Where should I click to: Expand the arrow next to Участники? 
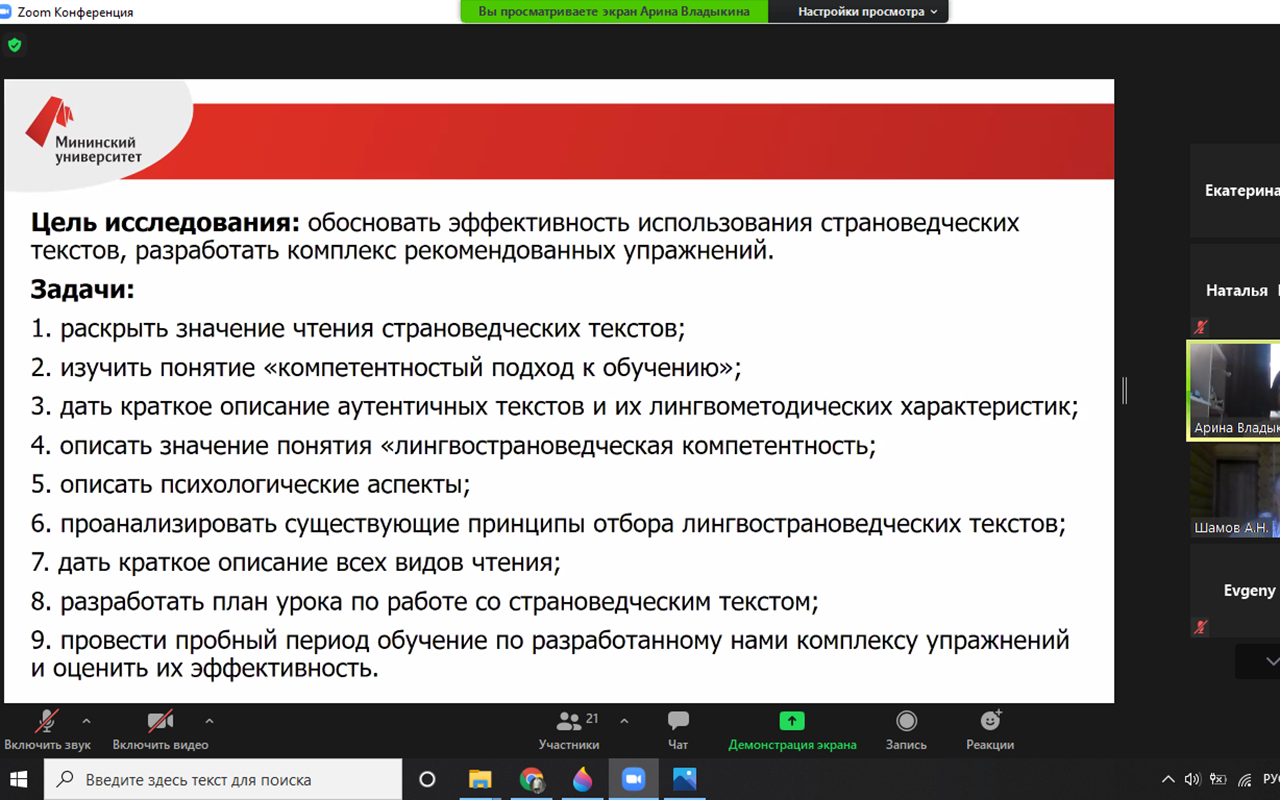coord(624,720)
